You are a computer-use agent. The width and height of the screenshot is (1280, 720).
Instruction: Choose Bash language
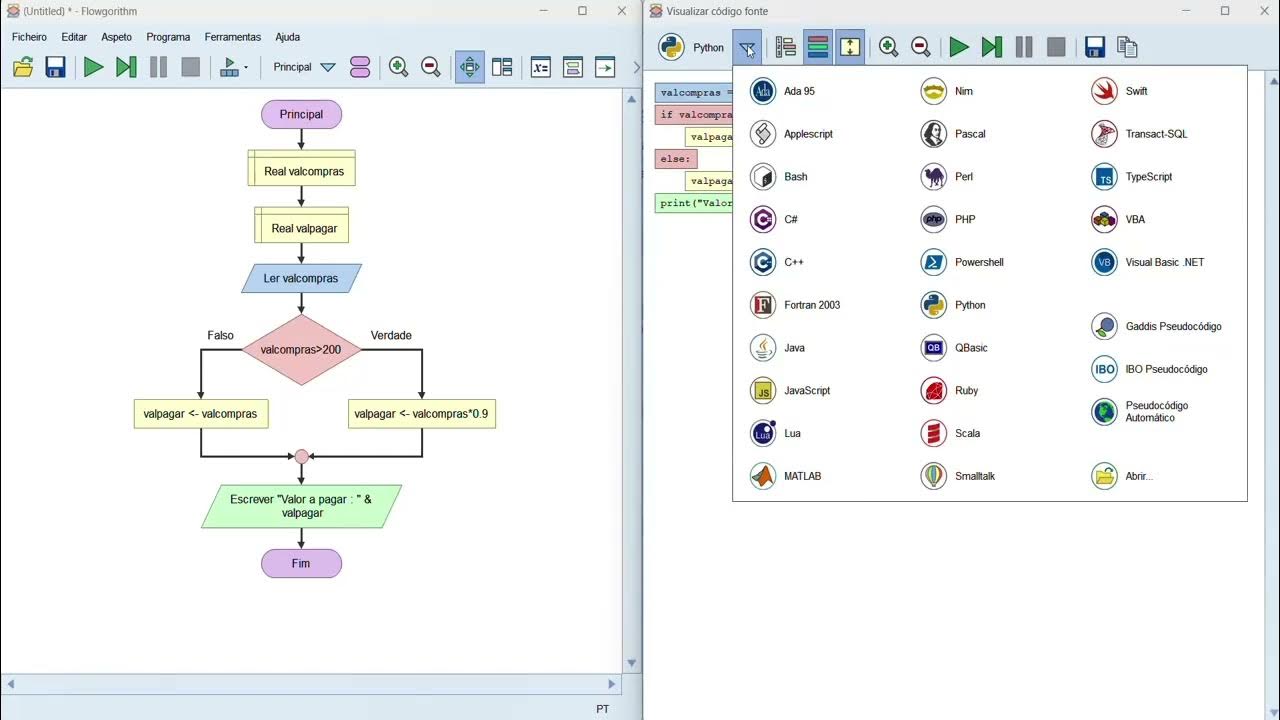tap(779, 177)
